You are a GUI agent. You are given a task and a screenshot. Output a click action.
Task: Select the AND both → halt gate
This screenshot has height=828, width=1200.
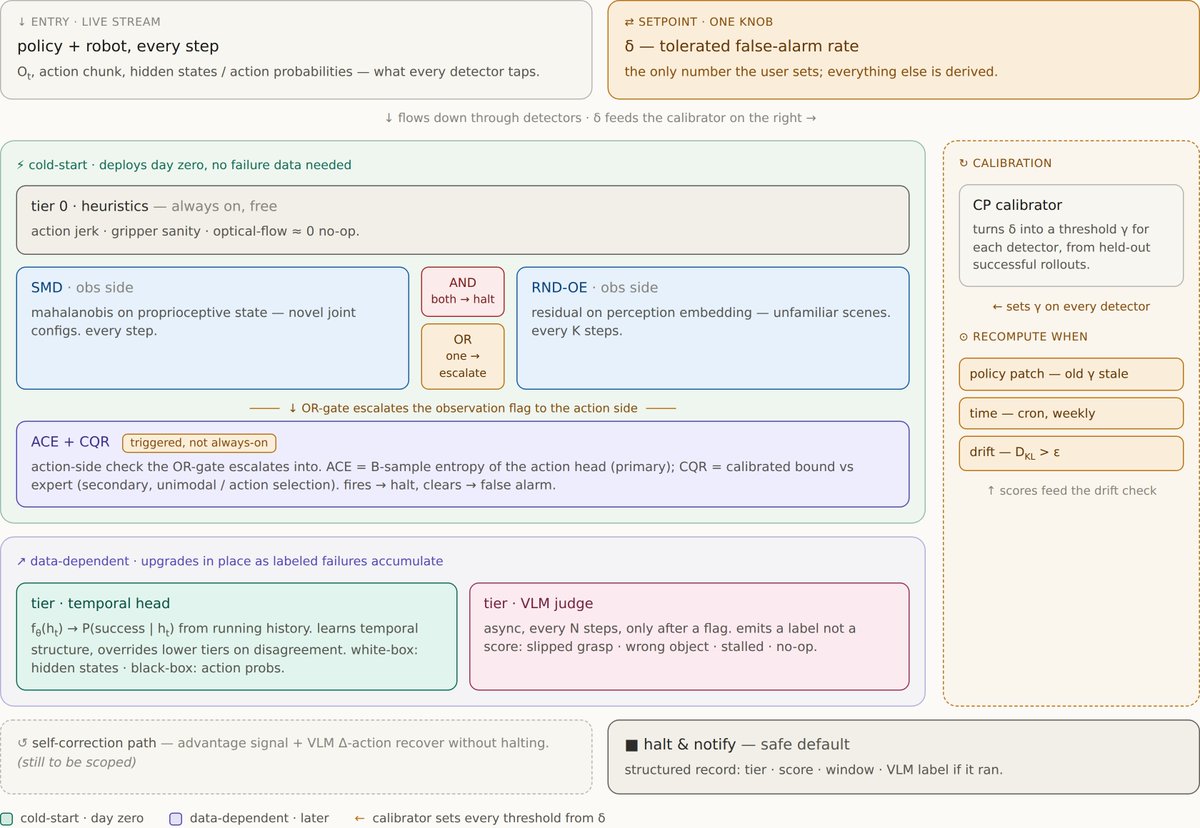pyautogui.click(x=463, y=291)
